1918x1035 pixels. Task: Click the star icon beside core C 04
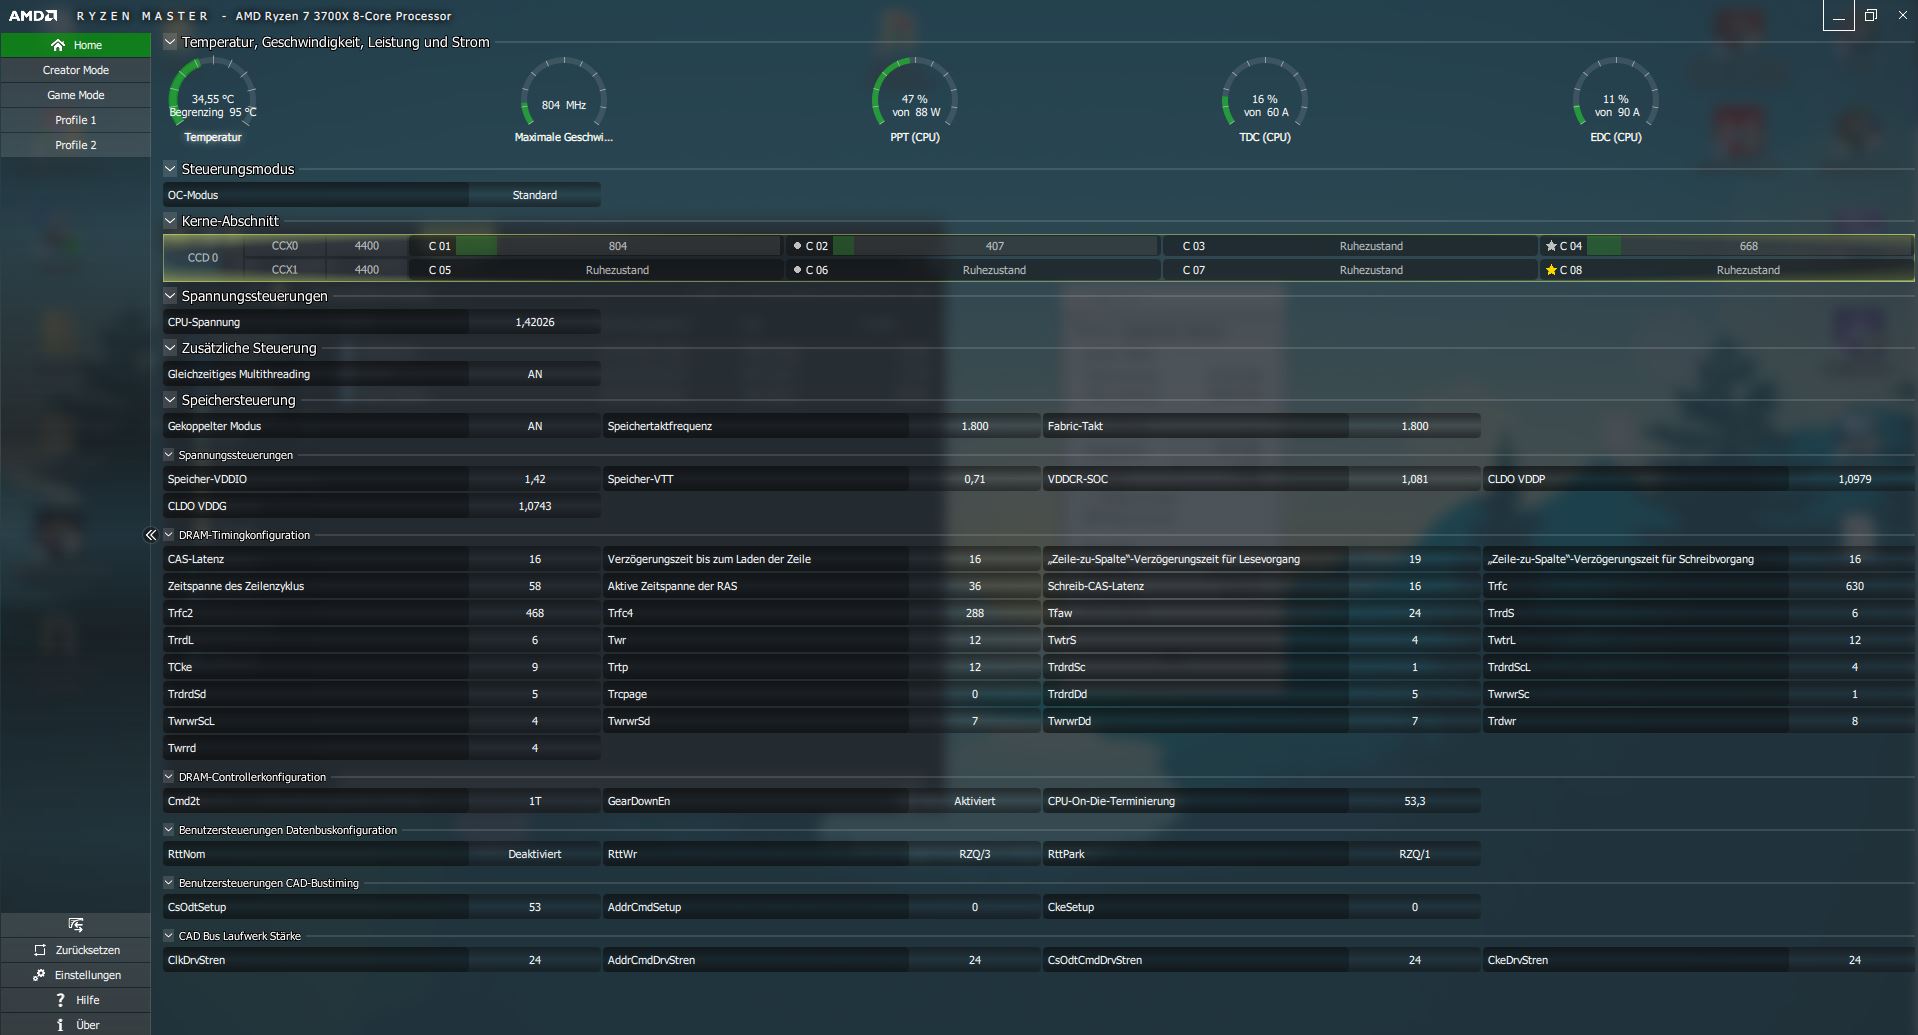(1551, 246)
